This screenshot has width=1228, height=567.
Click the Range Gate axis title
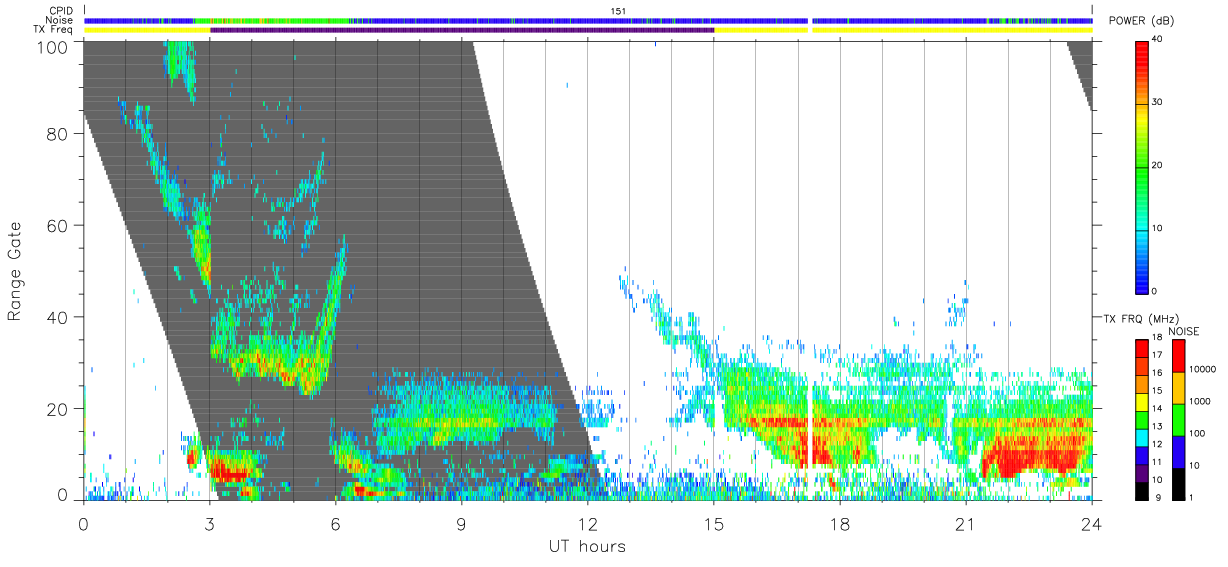coord(15,272)
